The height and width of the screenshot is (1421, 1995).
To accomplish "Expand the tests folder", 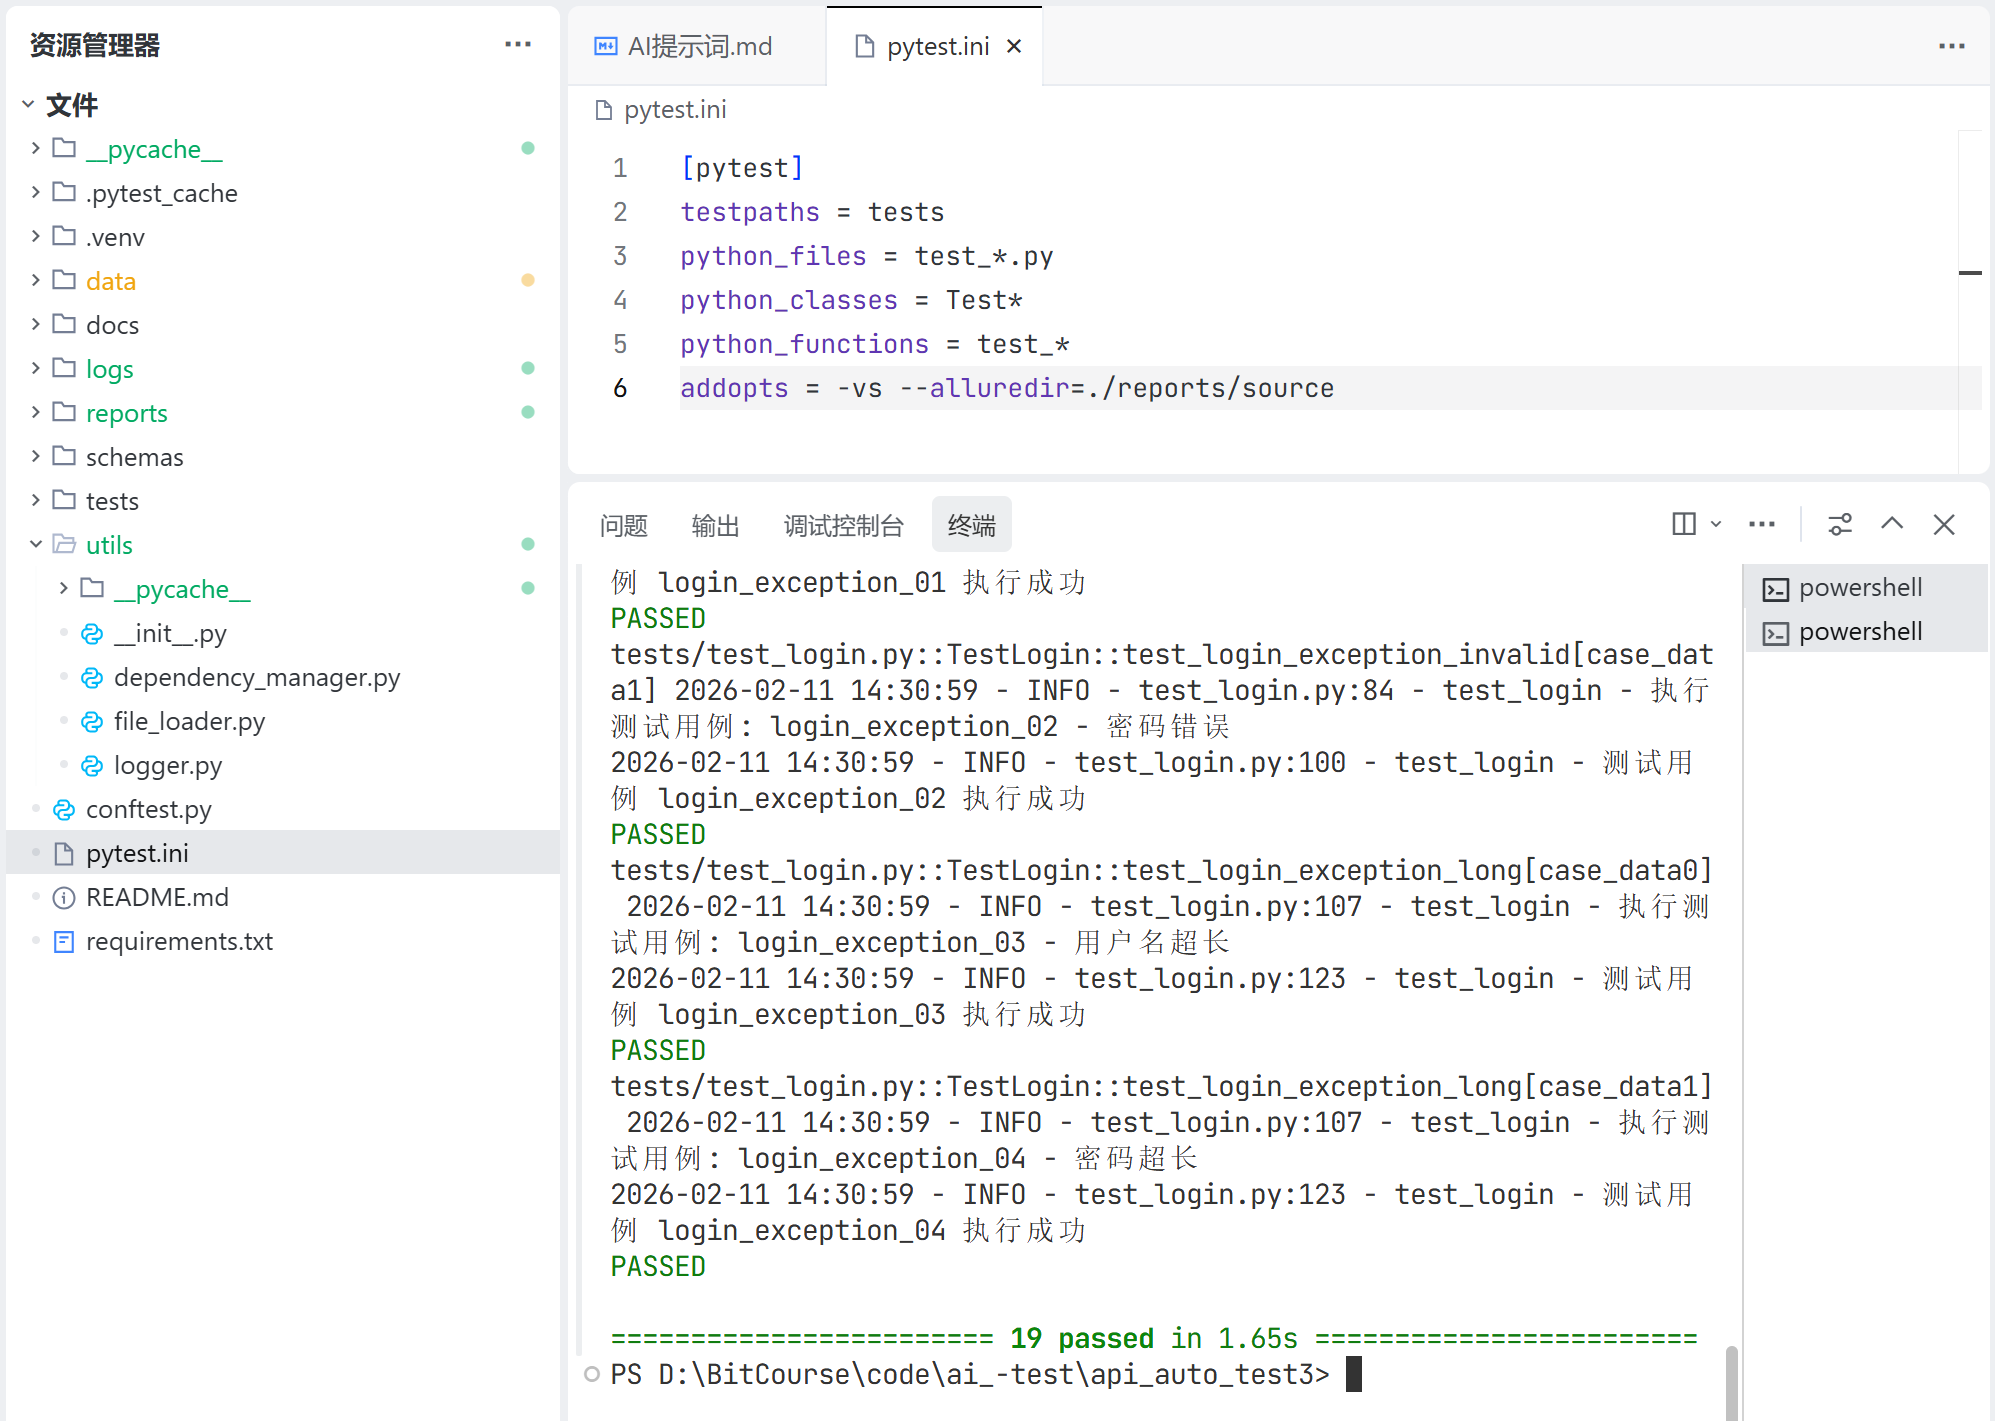I will (x=112, y=501).
